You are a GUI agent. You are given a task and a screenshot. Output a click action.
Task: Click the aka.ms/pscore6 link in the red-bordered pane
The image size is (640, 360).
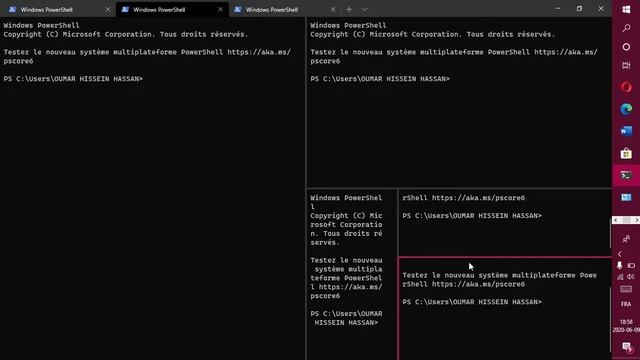pyautogui.click(x=478, y=284)
